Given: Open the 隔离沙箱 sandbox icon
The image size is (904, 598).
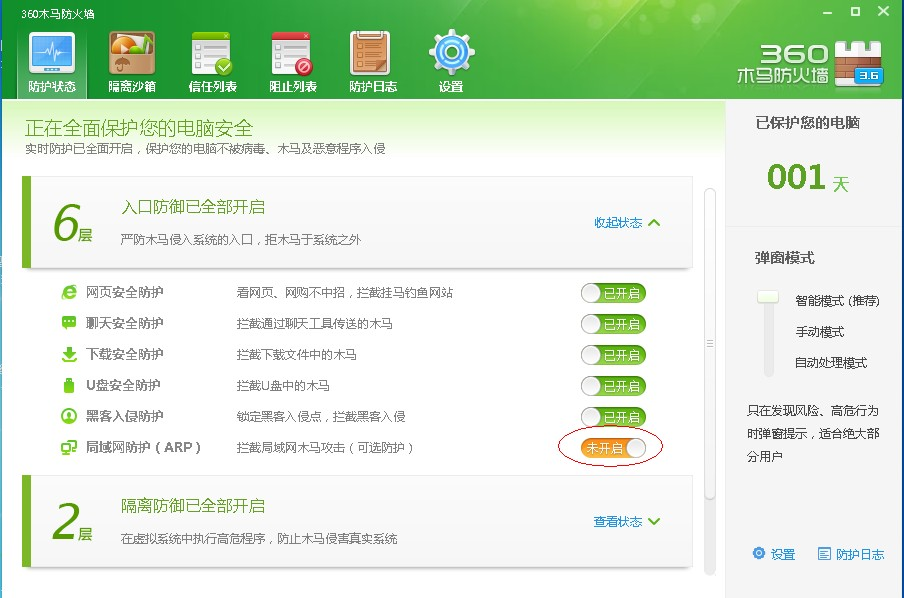Looking at the screenshot, I should click(x=132, y=53).
